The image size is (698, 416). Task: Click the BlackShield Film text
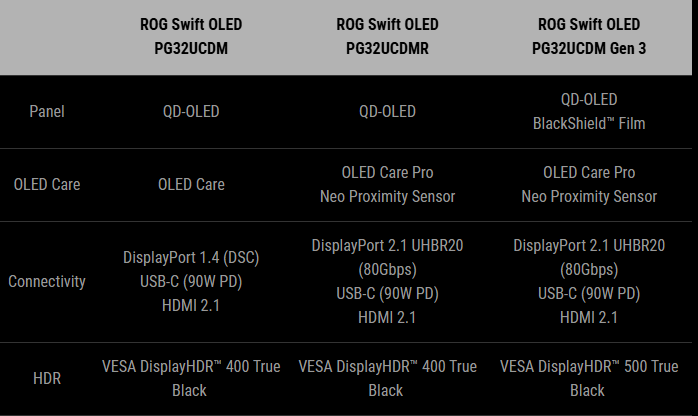pyautogui.click(x=589, y=123)
